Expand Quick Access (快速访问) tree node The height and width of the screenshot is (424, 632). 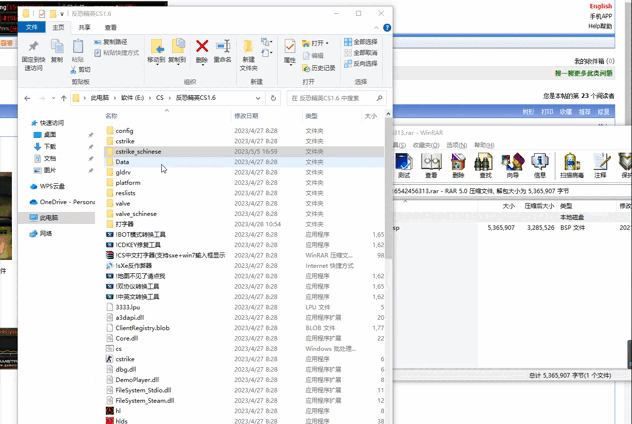point(27,123)
